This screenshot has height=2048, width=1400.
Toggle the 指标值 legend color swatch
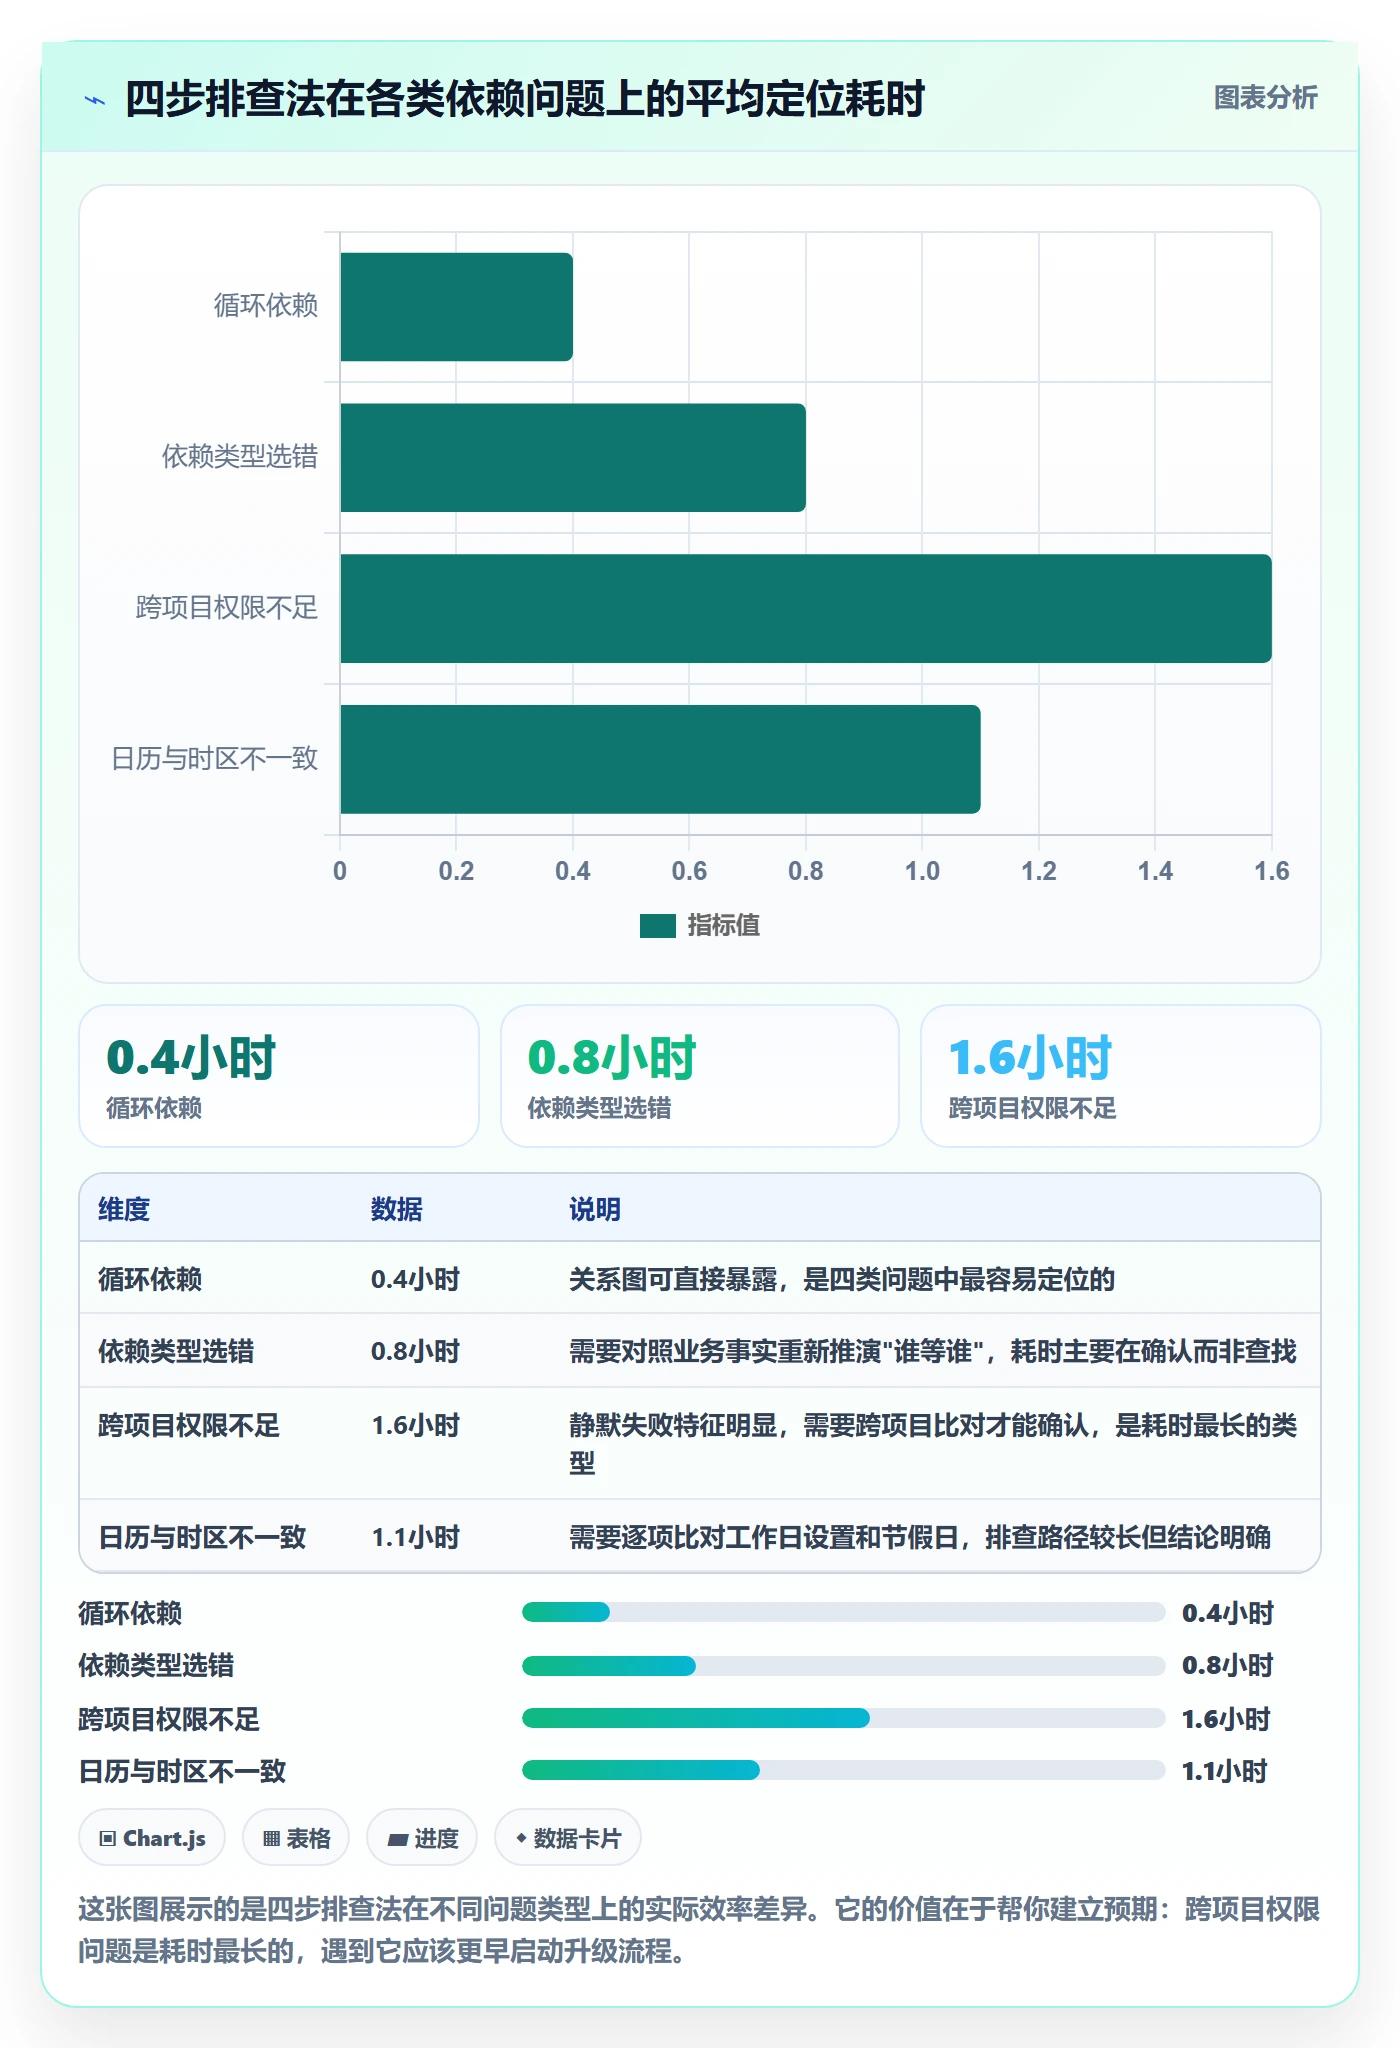(657, 926)
